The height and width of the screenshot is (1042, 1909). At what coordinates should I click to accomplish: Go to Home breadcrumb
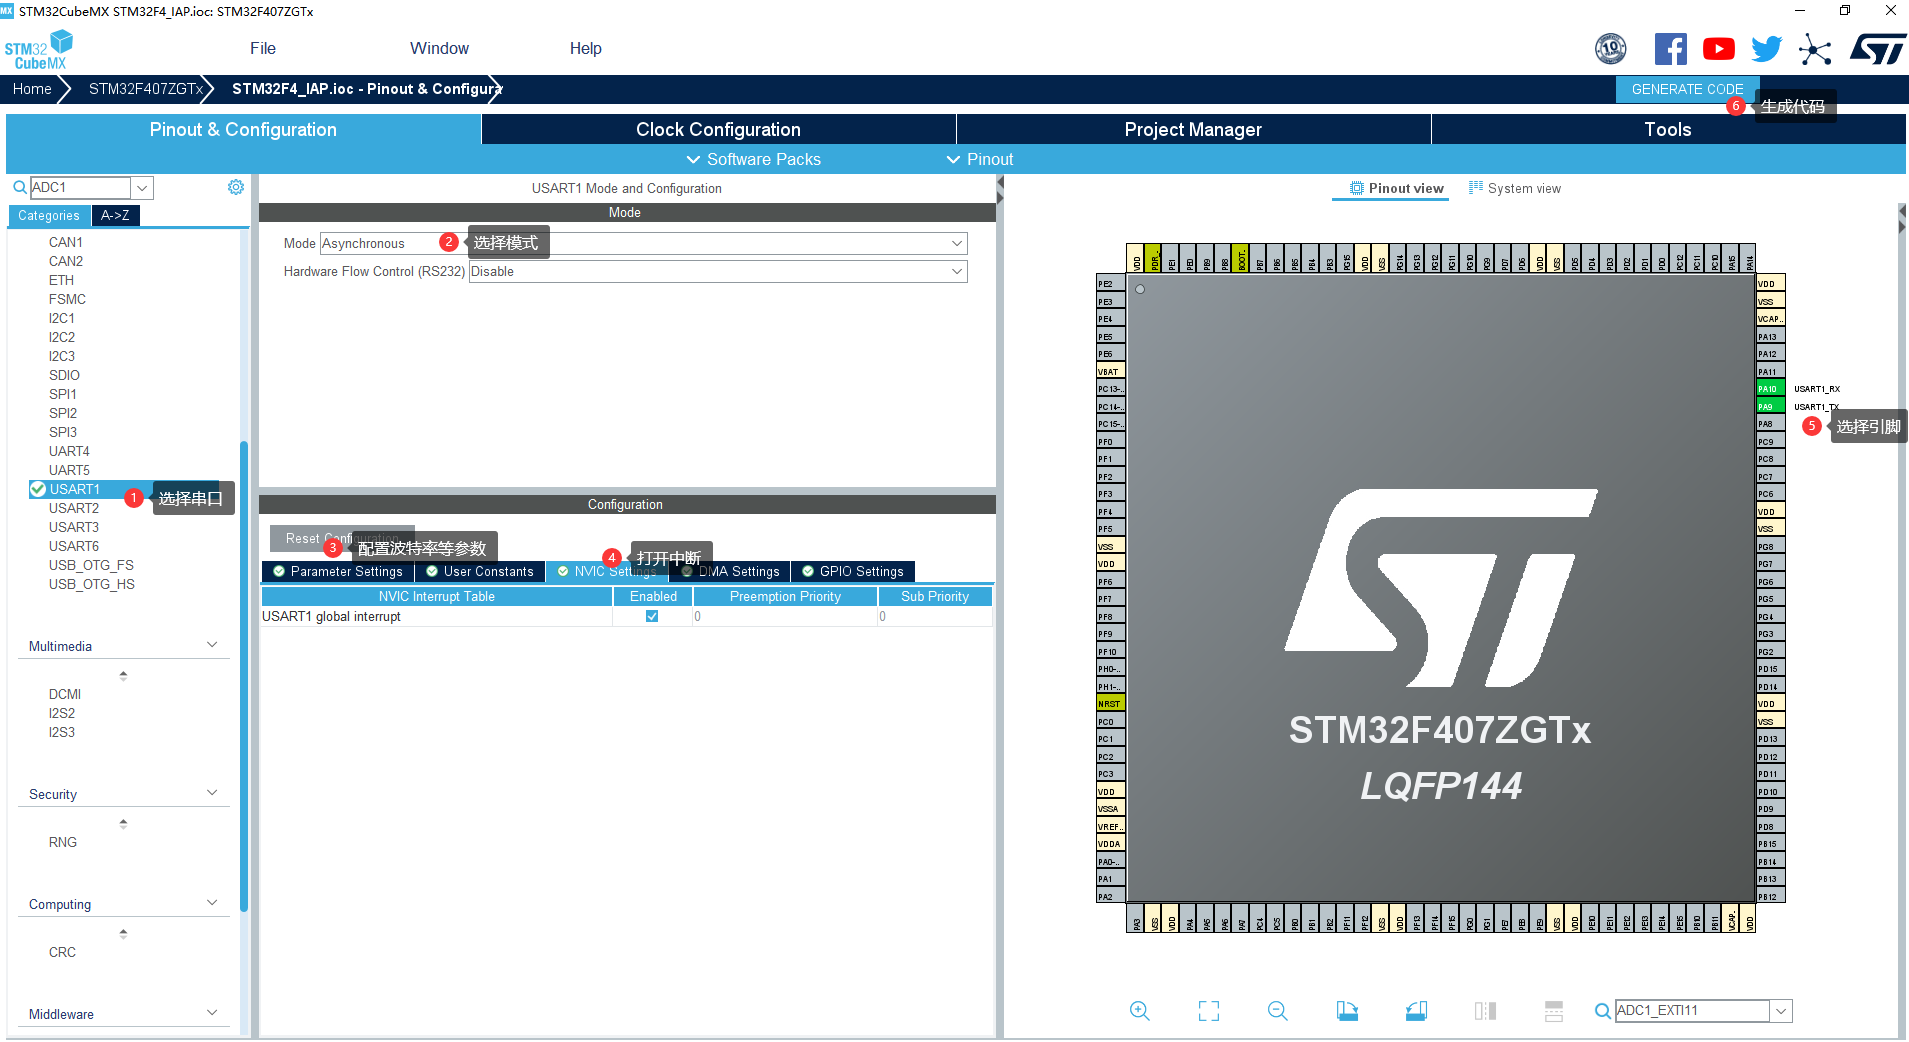(x=32, y=89)
